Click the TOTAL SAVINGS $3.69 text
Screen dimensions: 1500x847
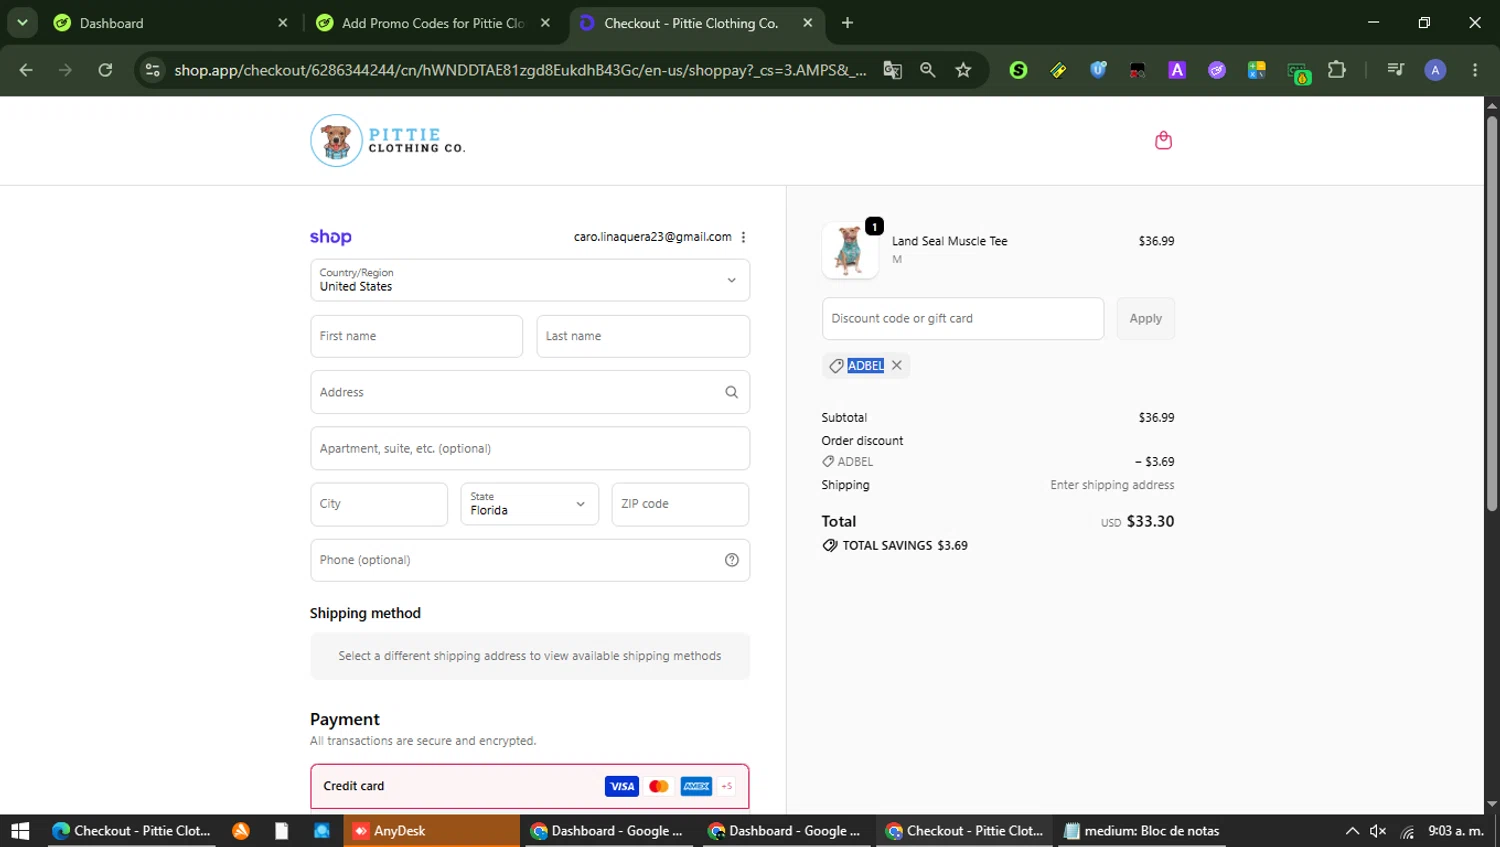[905, 546]
